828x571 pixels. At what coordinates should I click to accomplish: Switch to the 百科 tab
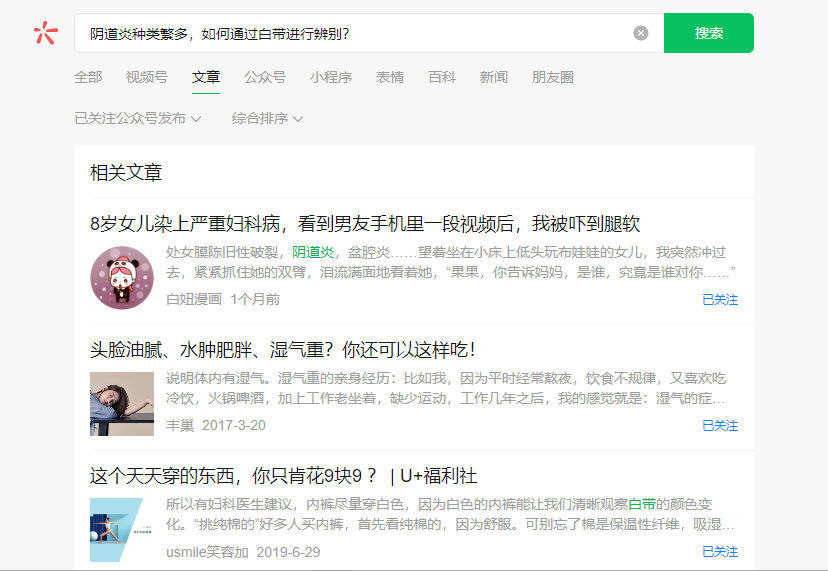pyautogui.click(x=441, y=77)
